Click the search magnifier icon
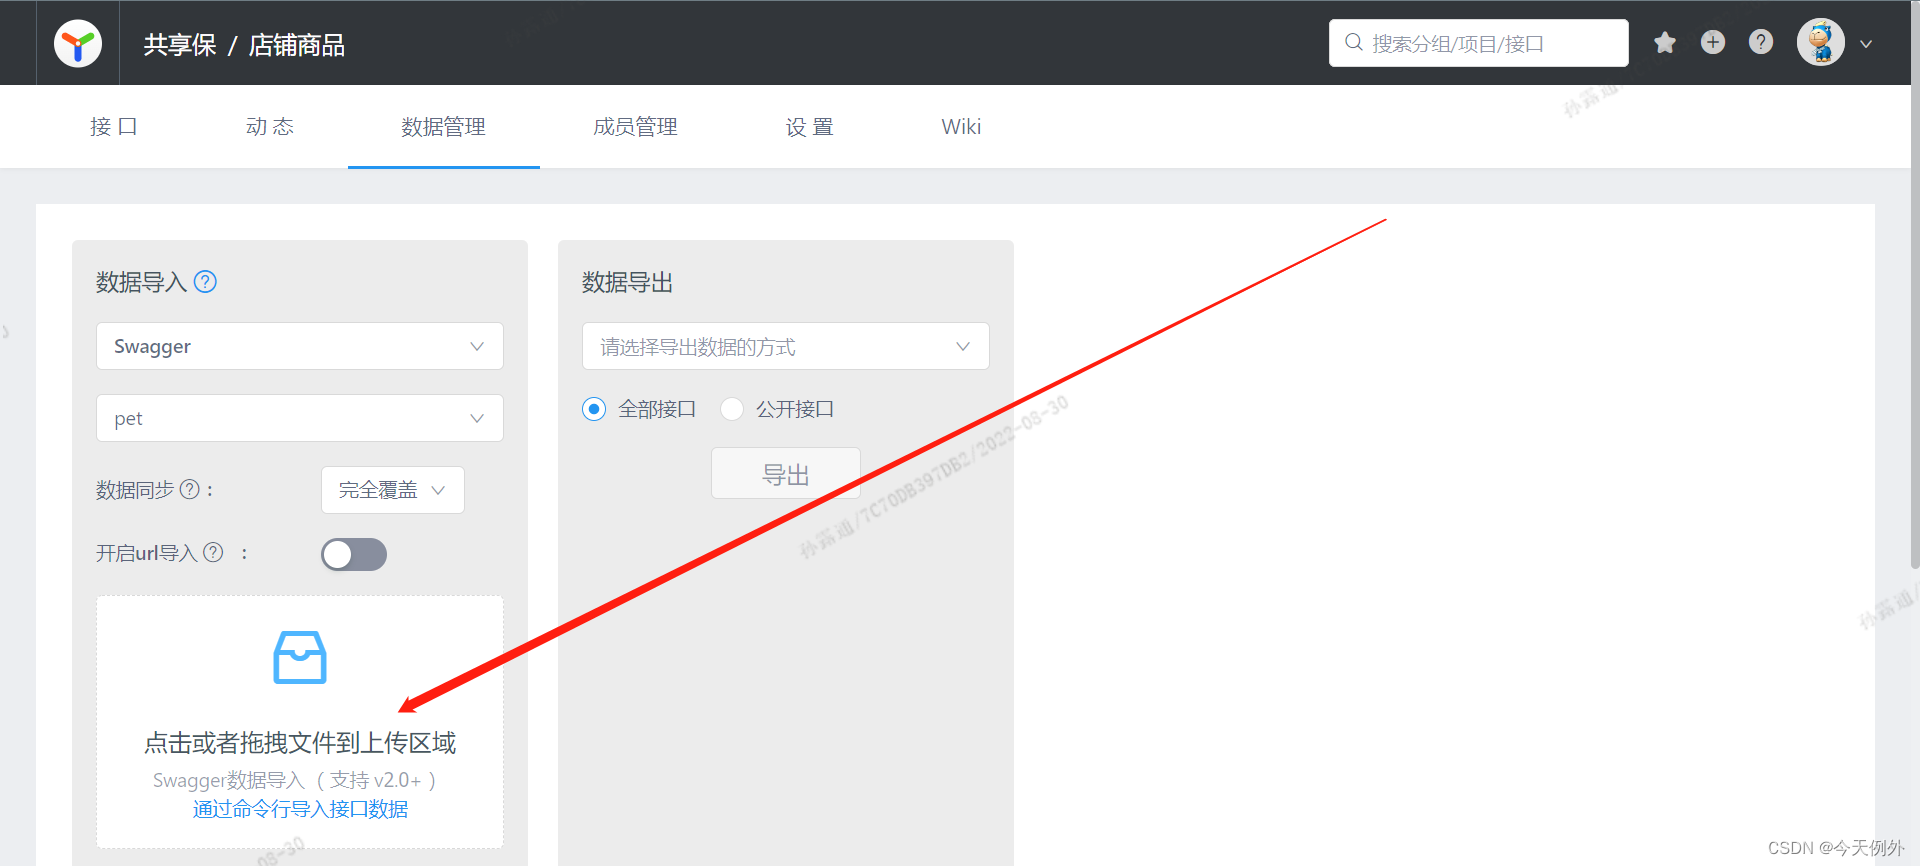Screen dimensions: 1920x866 (1354, 42)
